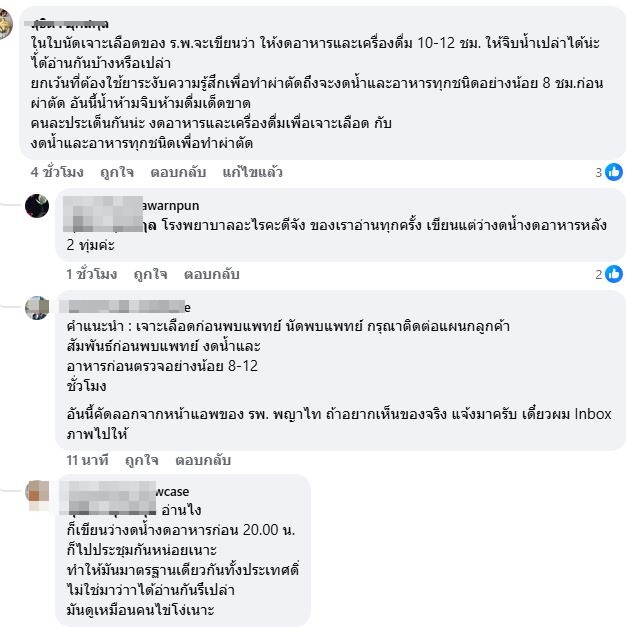
Task: Click the blurred mention before อ่านไง
Action: point(112,510)
